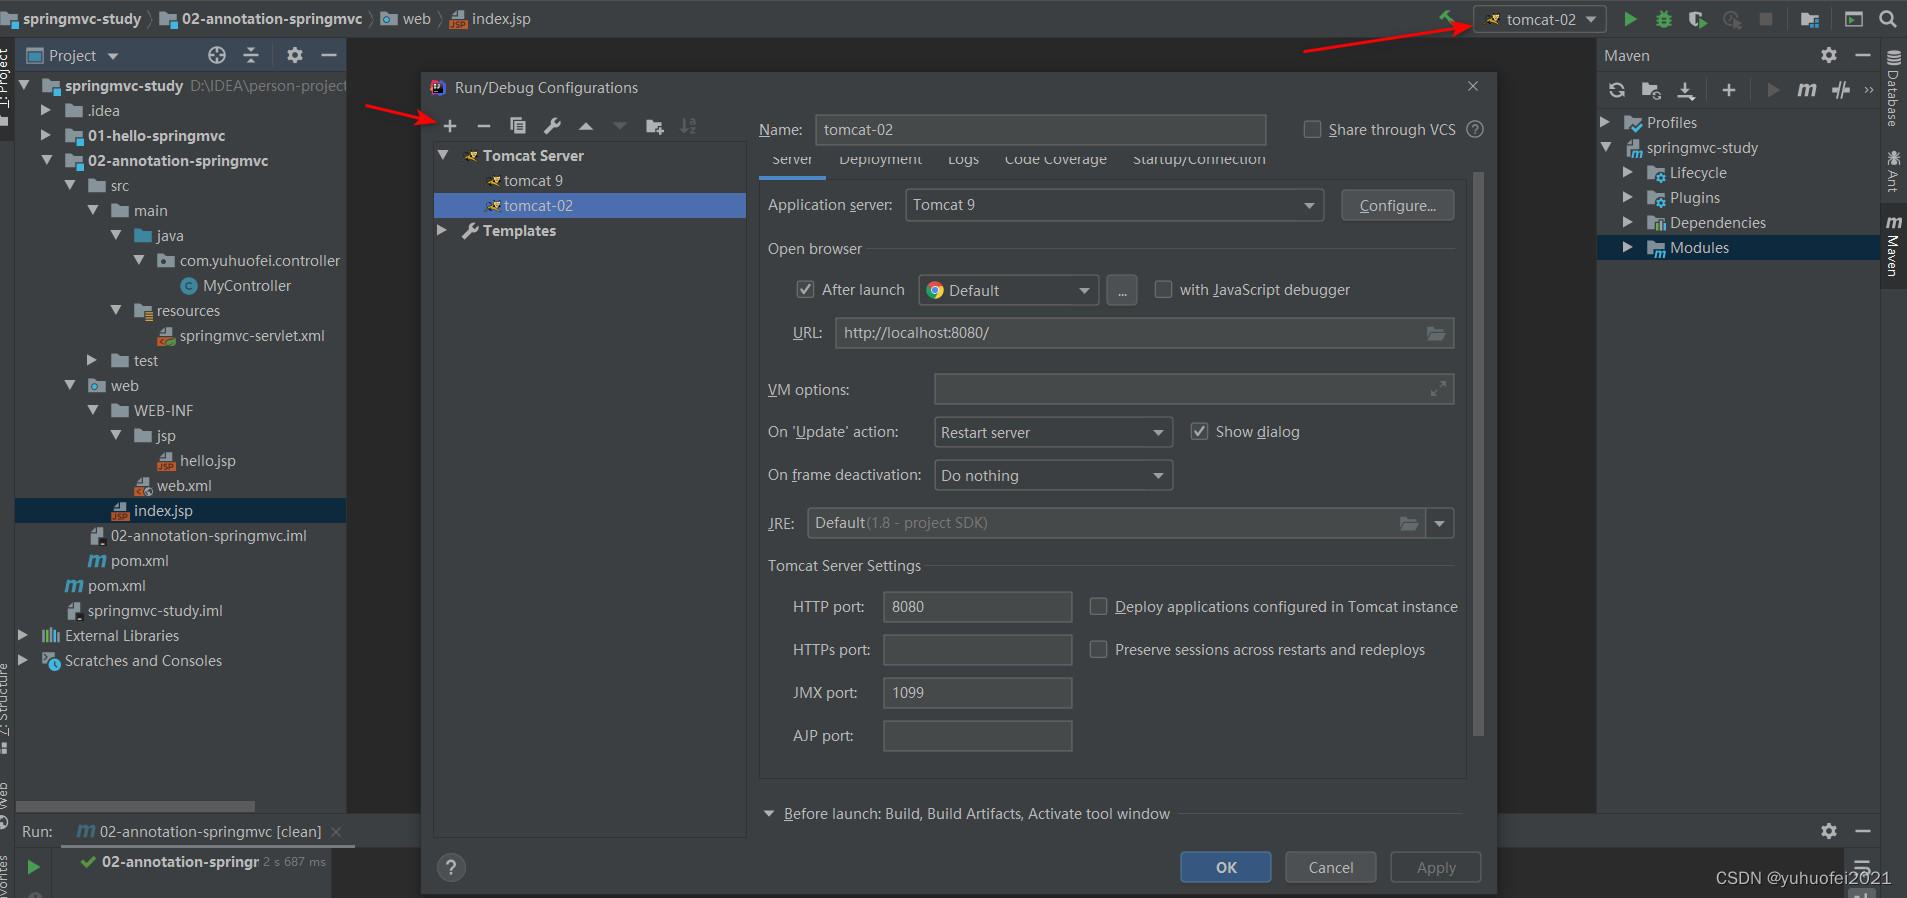Open Project Structure icon in top toolbar
This screenshot has width=1907, height=898.
tap(1810, 19)
